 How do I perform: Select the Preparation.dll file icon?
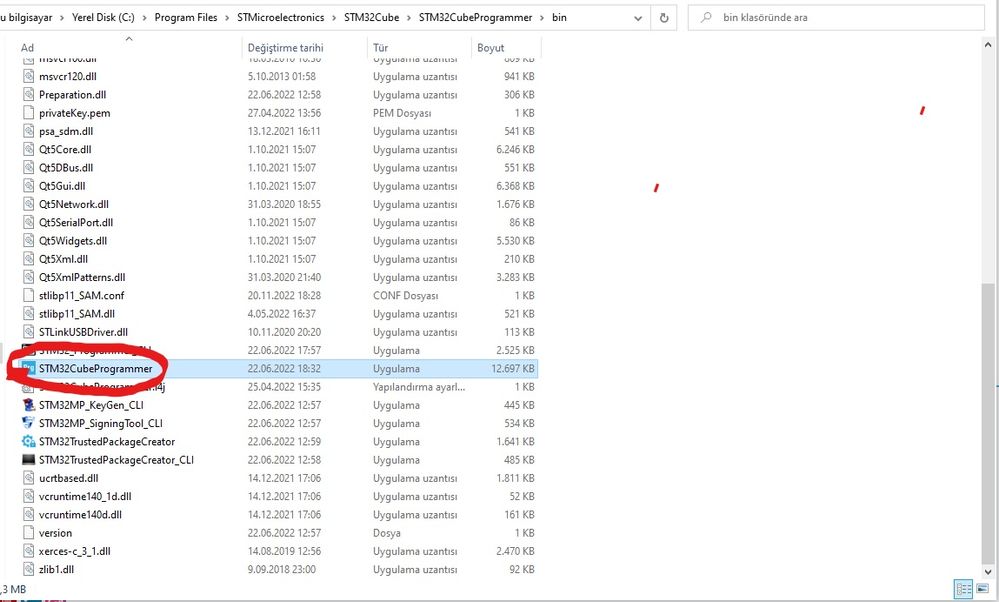28,94
